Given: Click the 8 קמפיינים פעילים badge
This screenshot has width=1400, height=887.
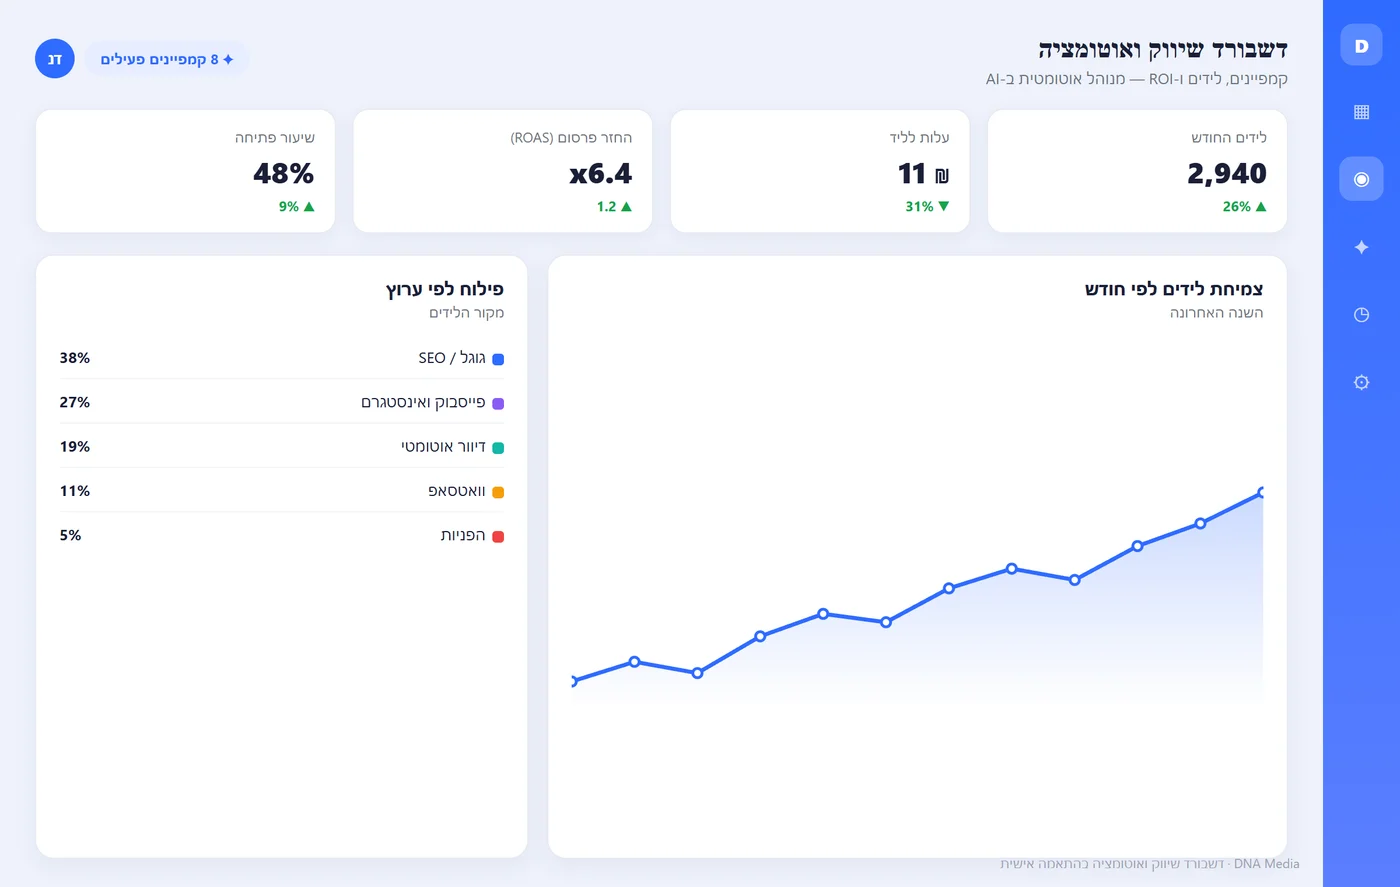Looking at the screenshot, I should 167,59.
